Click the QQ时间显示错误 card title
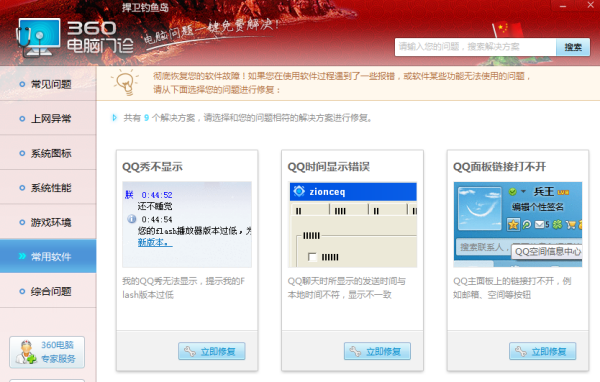This screenshot has width=600, height=382. tap(328, 167)
